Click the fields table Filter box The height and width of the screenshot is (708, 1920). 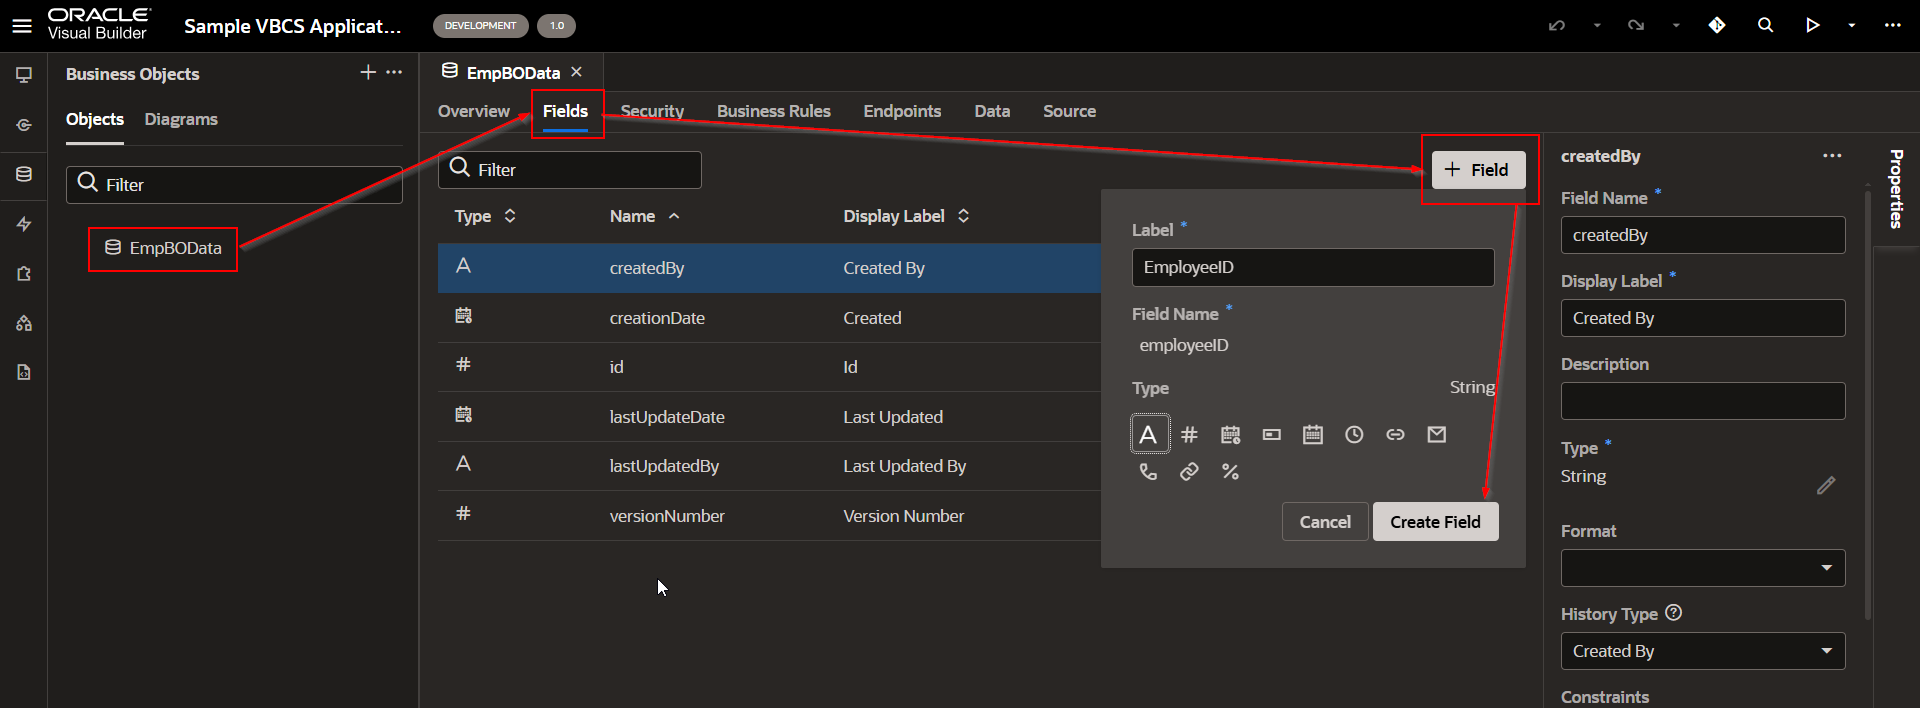pos(570,170)
